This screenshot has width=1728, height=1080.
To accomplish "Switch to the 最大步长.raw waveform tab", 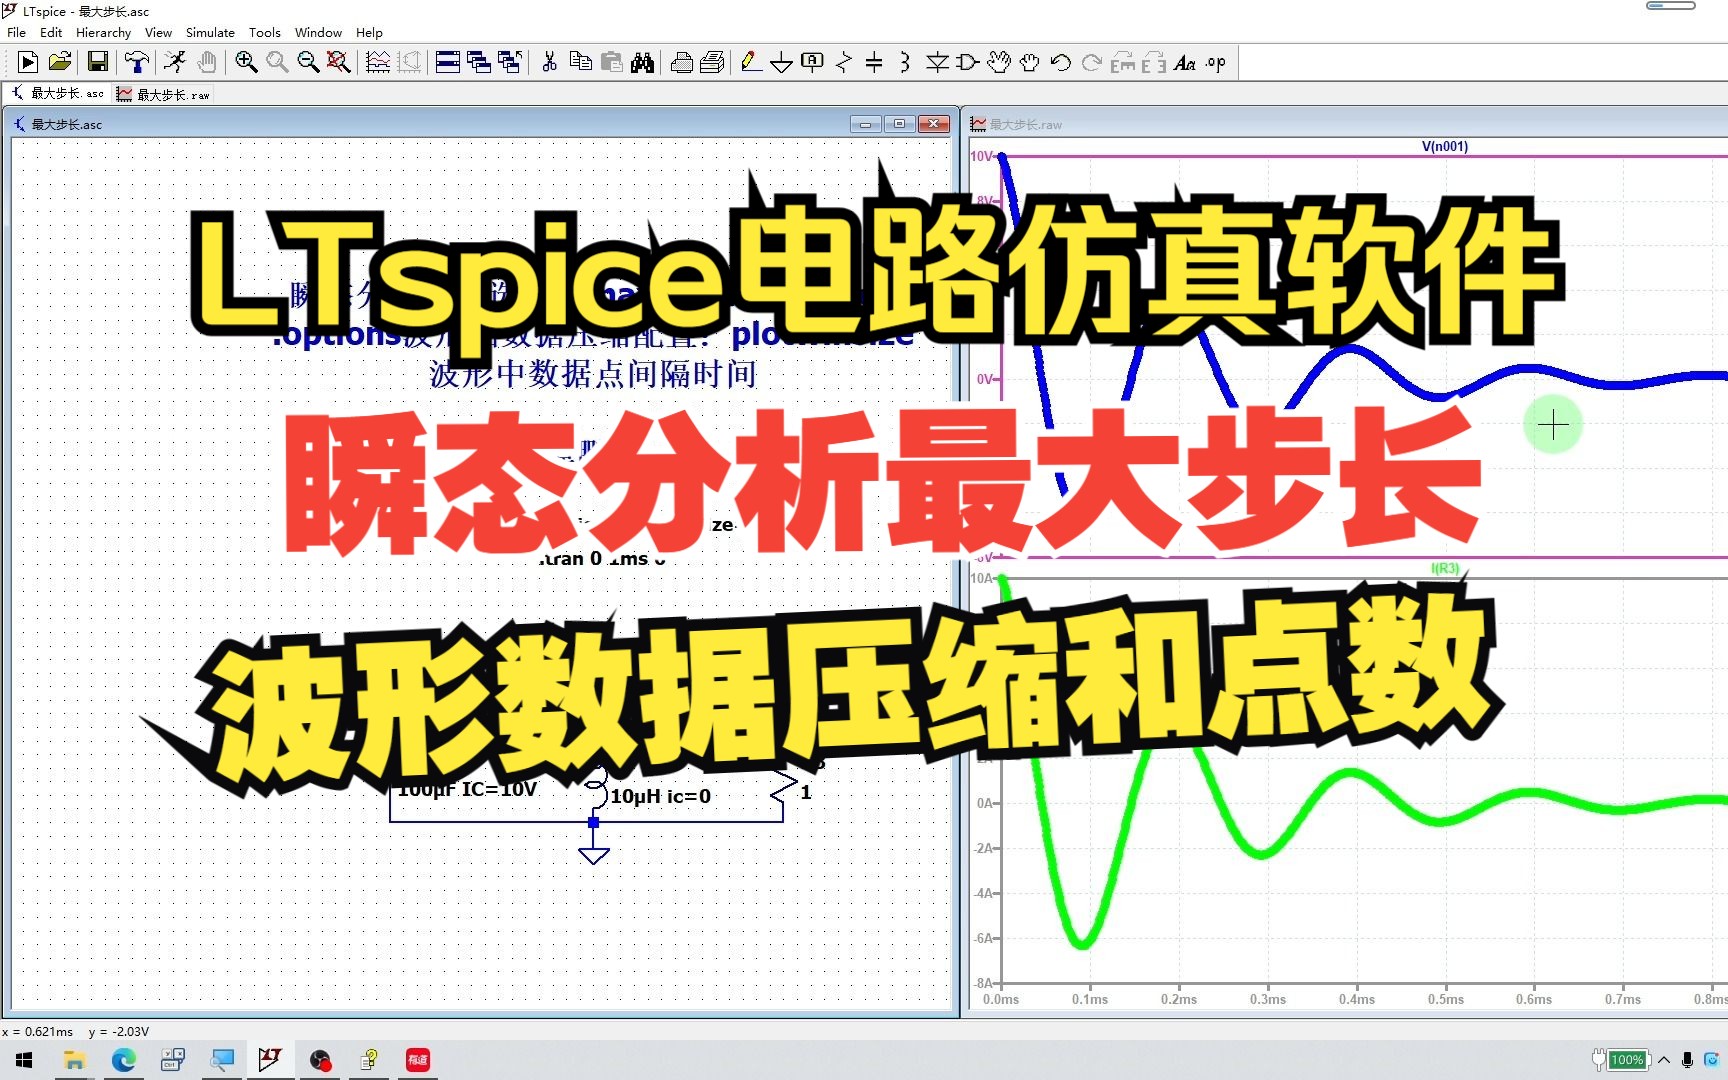I will (x=163, y=93).
